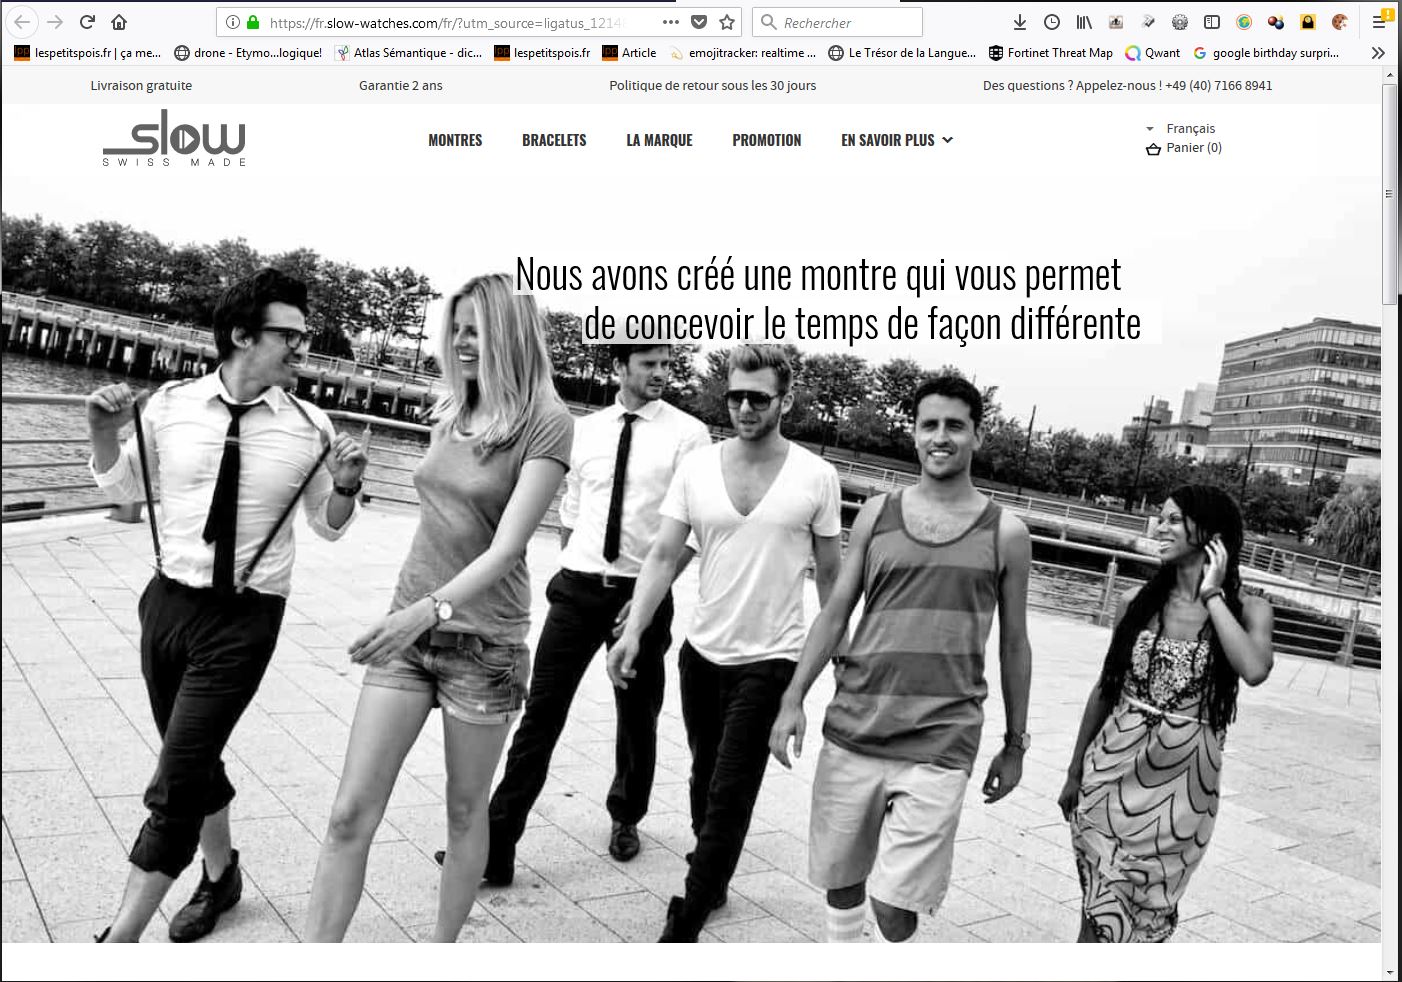The height and width of the screenshot is (982, 1402).
Task: Click the phone number '+49 (40) 7166 8941' text
Action: [x=1219, y=86]
